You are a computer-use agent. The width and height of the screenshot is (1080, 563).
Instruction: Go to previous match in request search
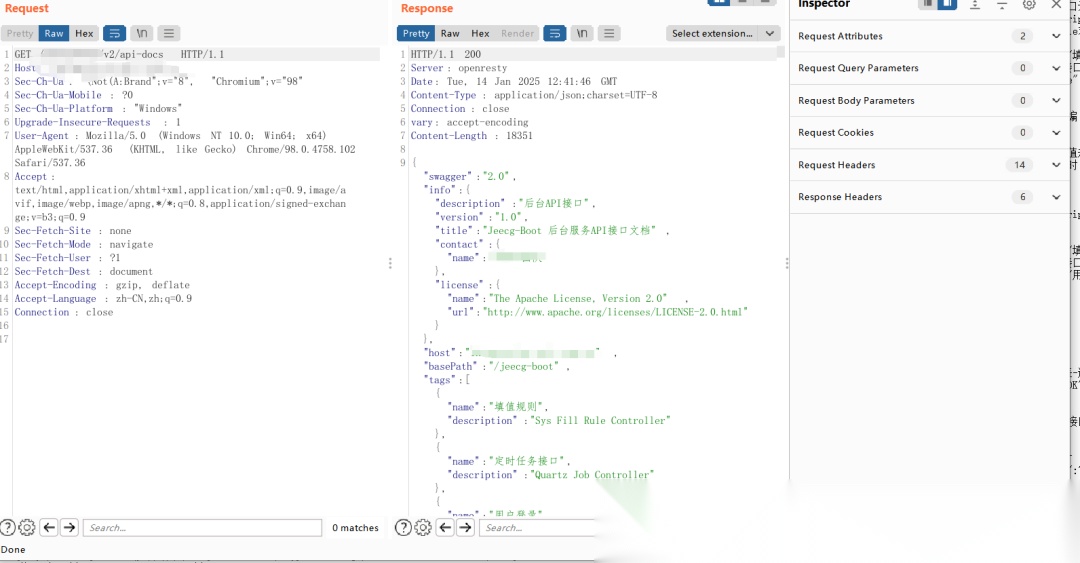[x=48, y=528]
